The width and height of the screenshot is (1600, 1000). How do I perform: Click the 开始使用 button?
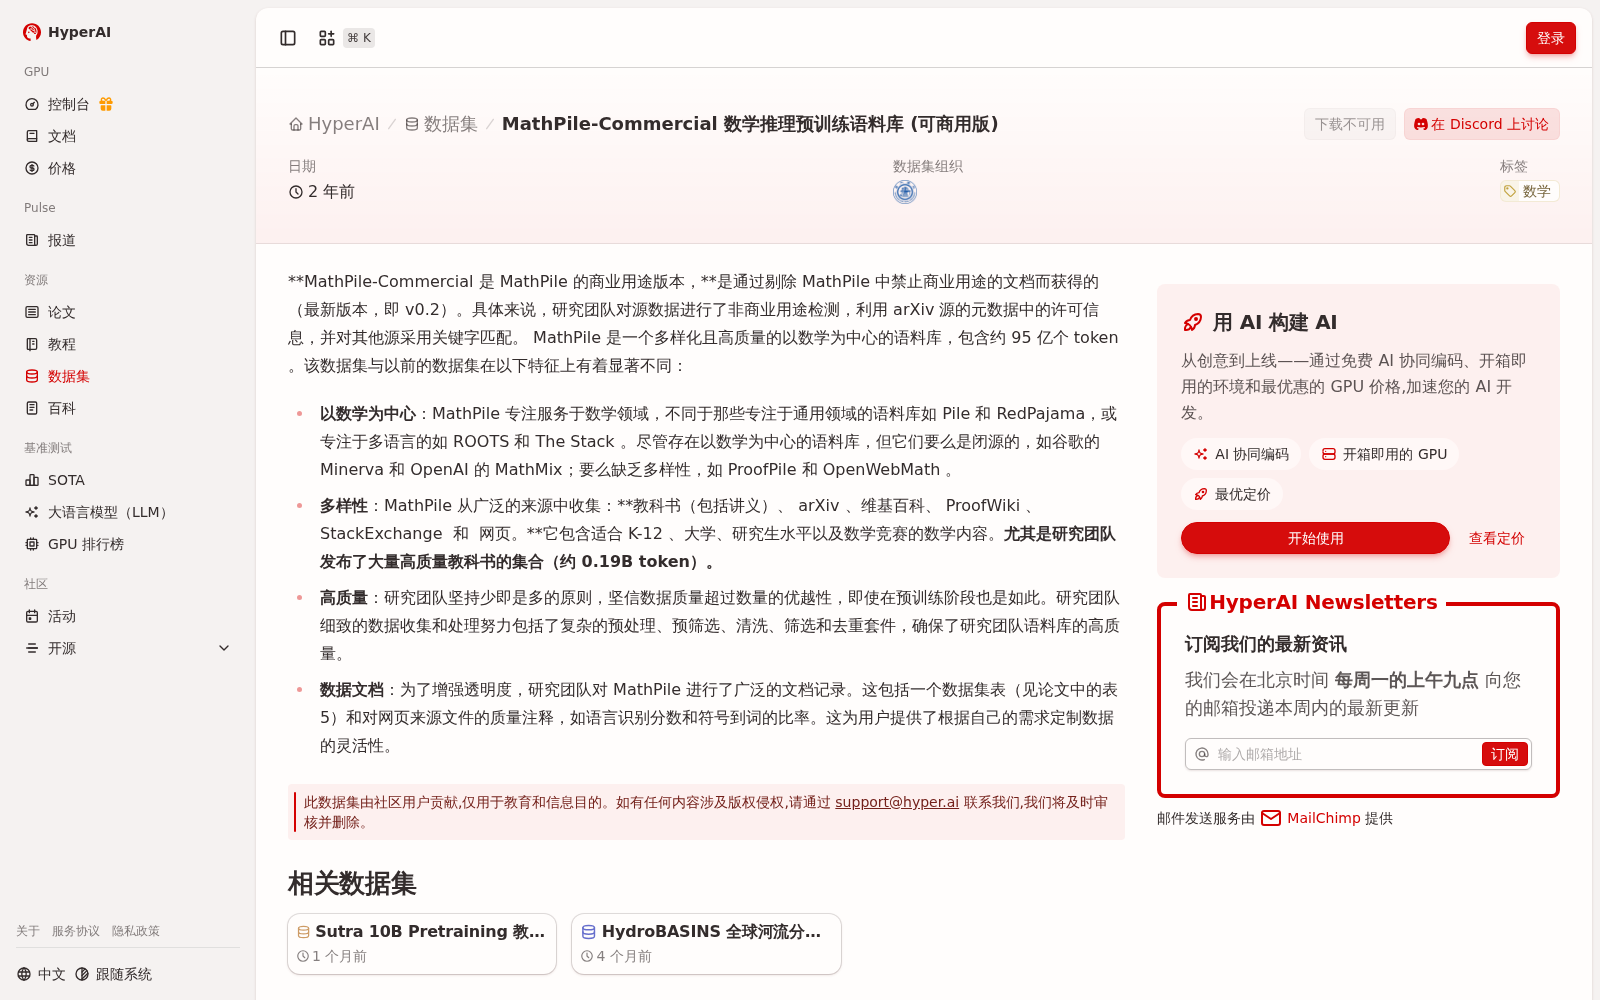click(x=1315, y=538)
